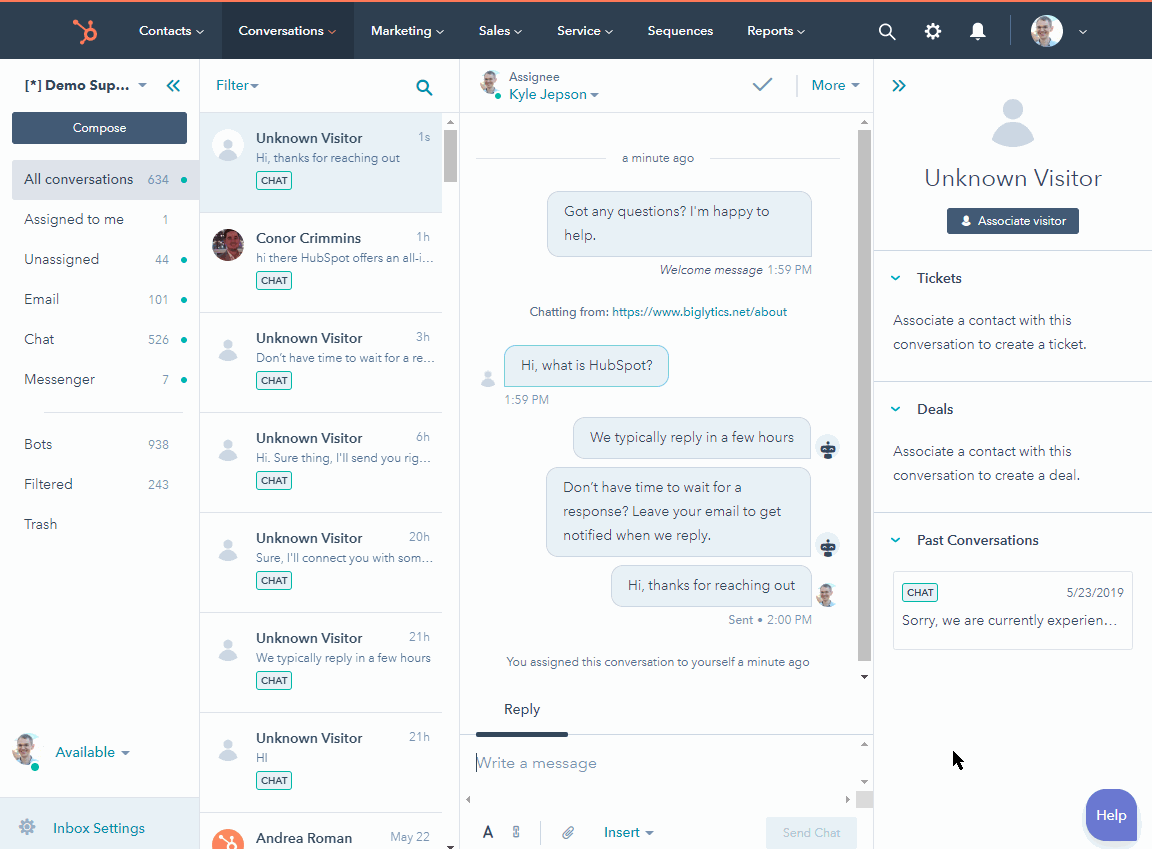
Task: Click the attachment paperclip icon
Action: coord(567,832)
